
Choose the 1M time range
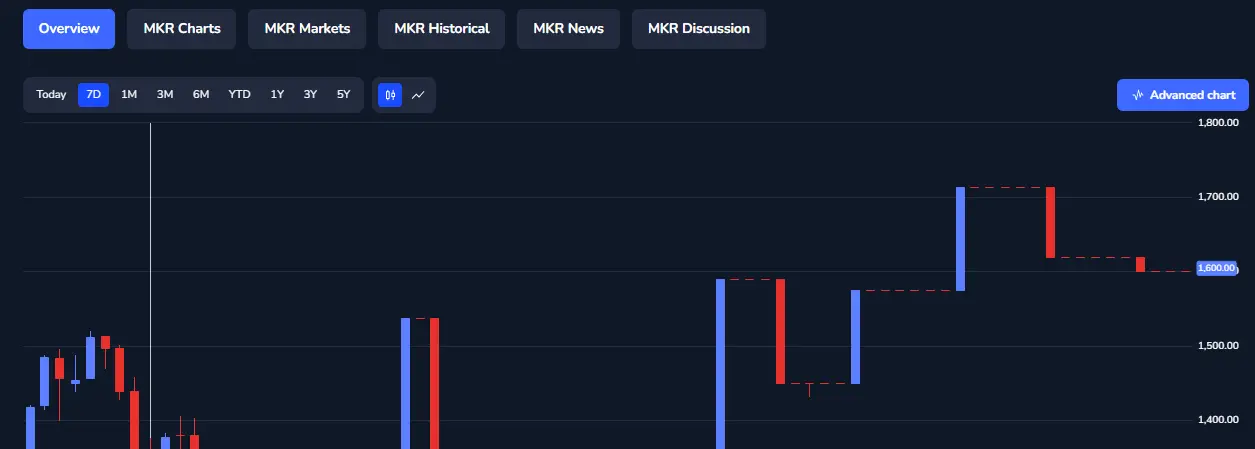point(129,95)
